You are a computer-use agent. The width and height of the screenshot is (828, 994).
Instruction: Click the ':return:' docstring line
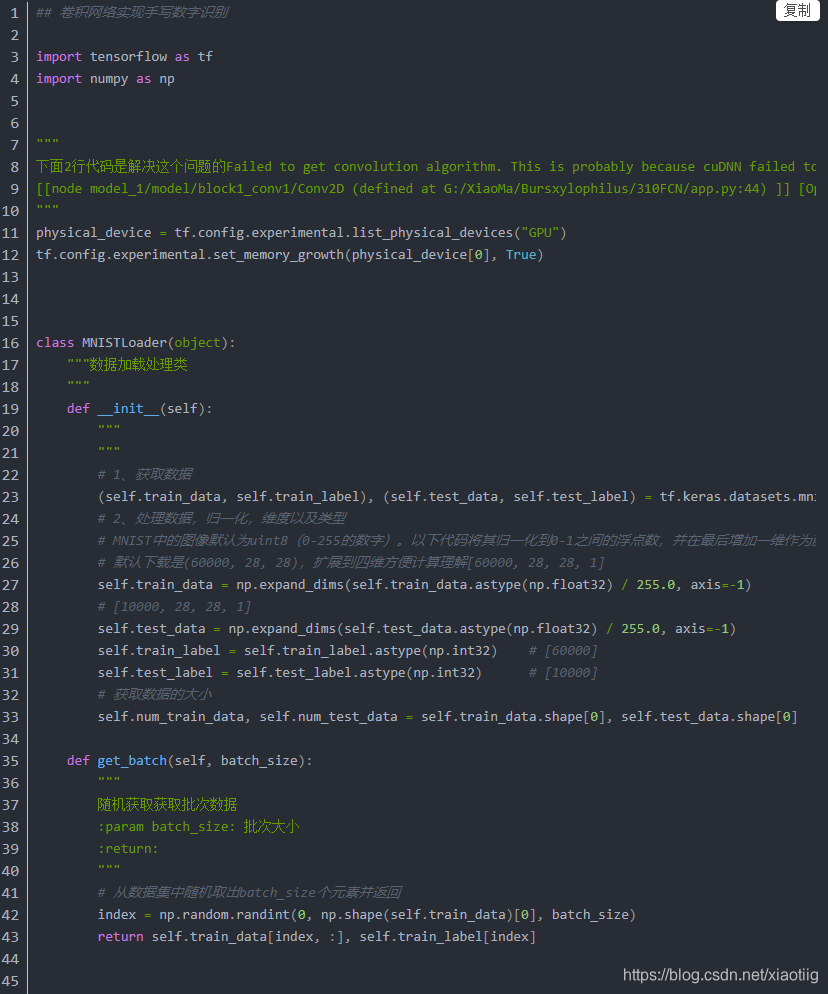[128, 849]
